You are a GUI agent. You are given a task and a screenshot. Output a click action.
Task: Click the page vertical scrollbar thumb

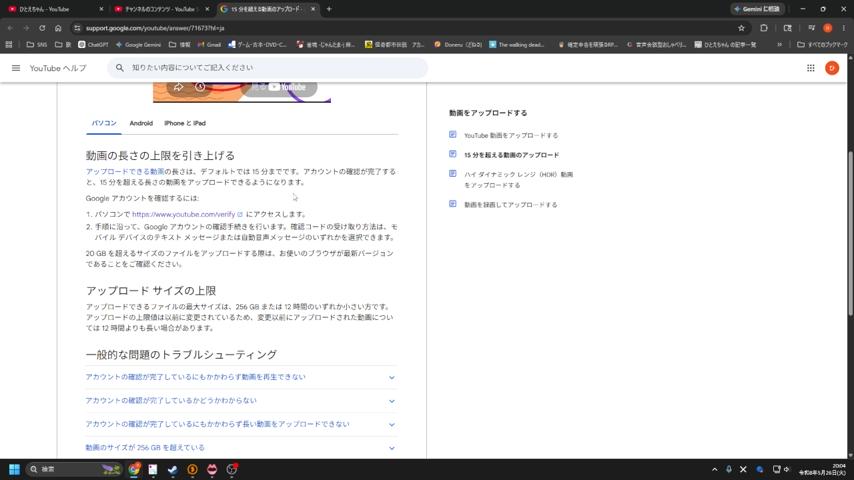pos(850,233)
